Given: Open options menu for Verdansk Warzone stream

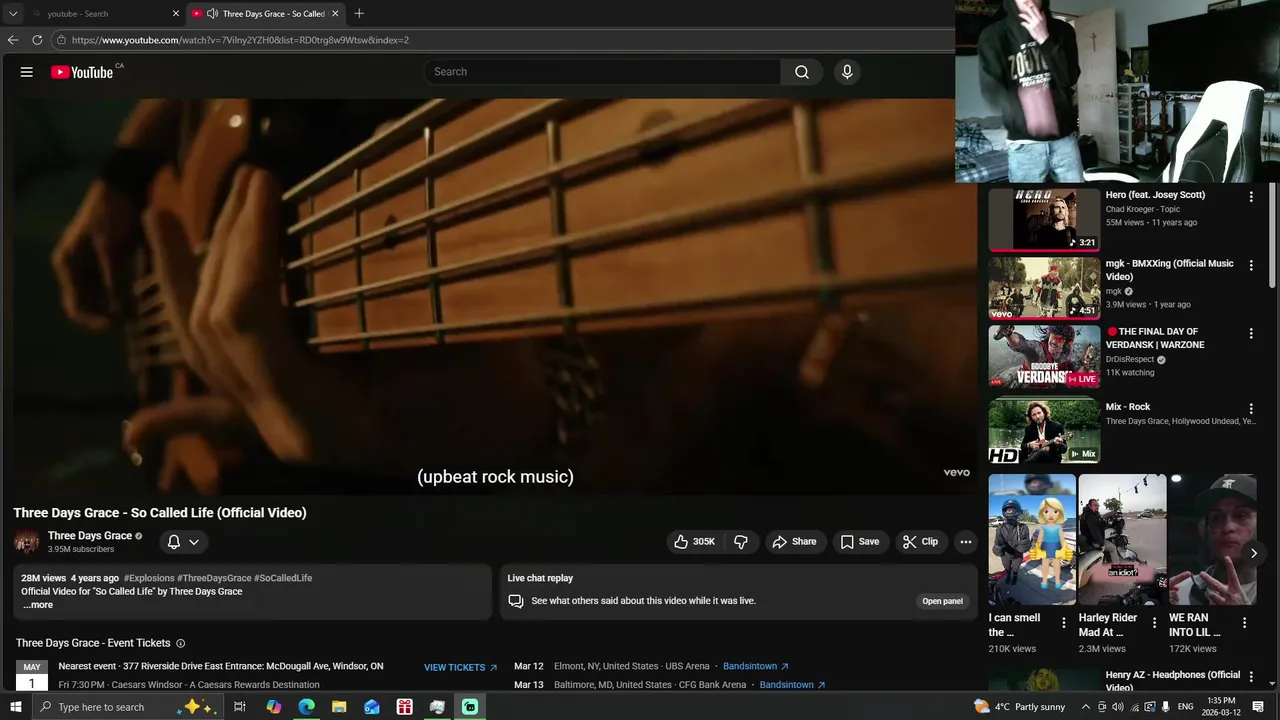Looking at the screenshot, I should pos(1251,333).
